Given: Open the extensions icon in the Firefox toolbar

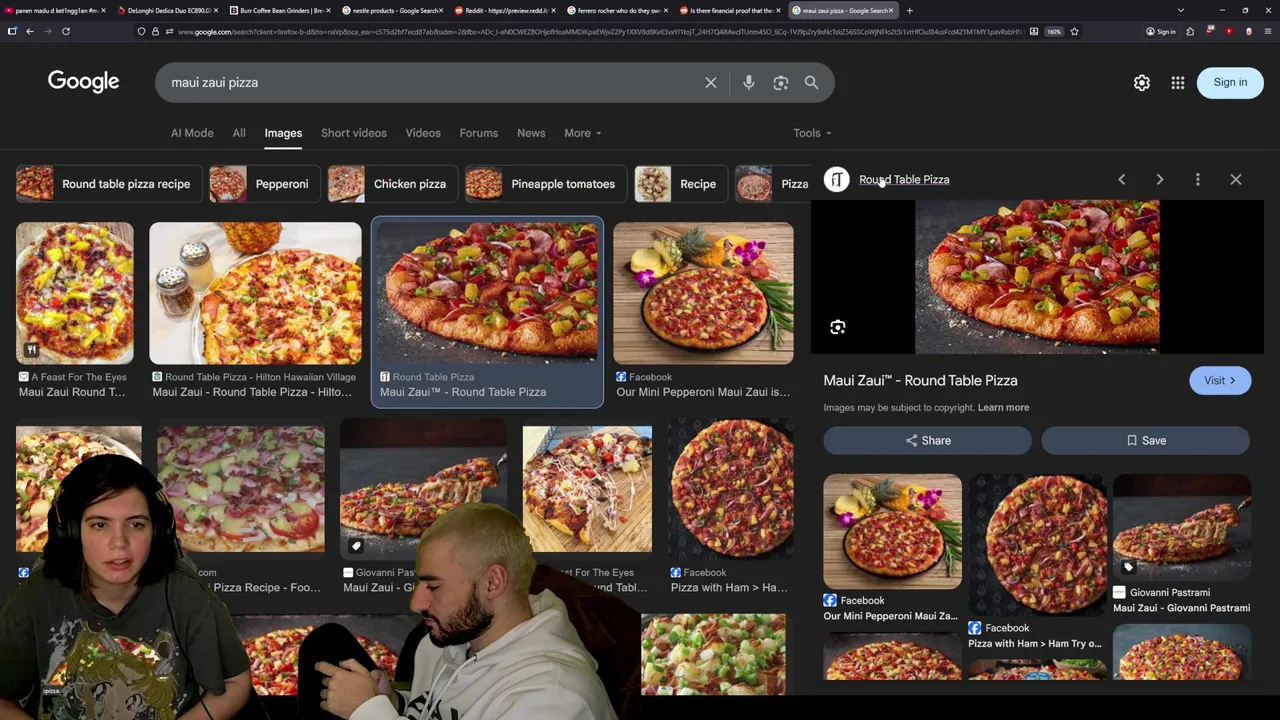Looking at the screenshot, I should coord(1190,31).
